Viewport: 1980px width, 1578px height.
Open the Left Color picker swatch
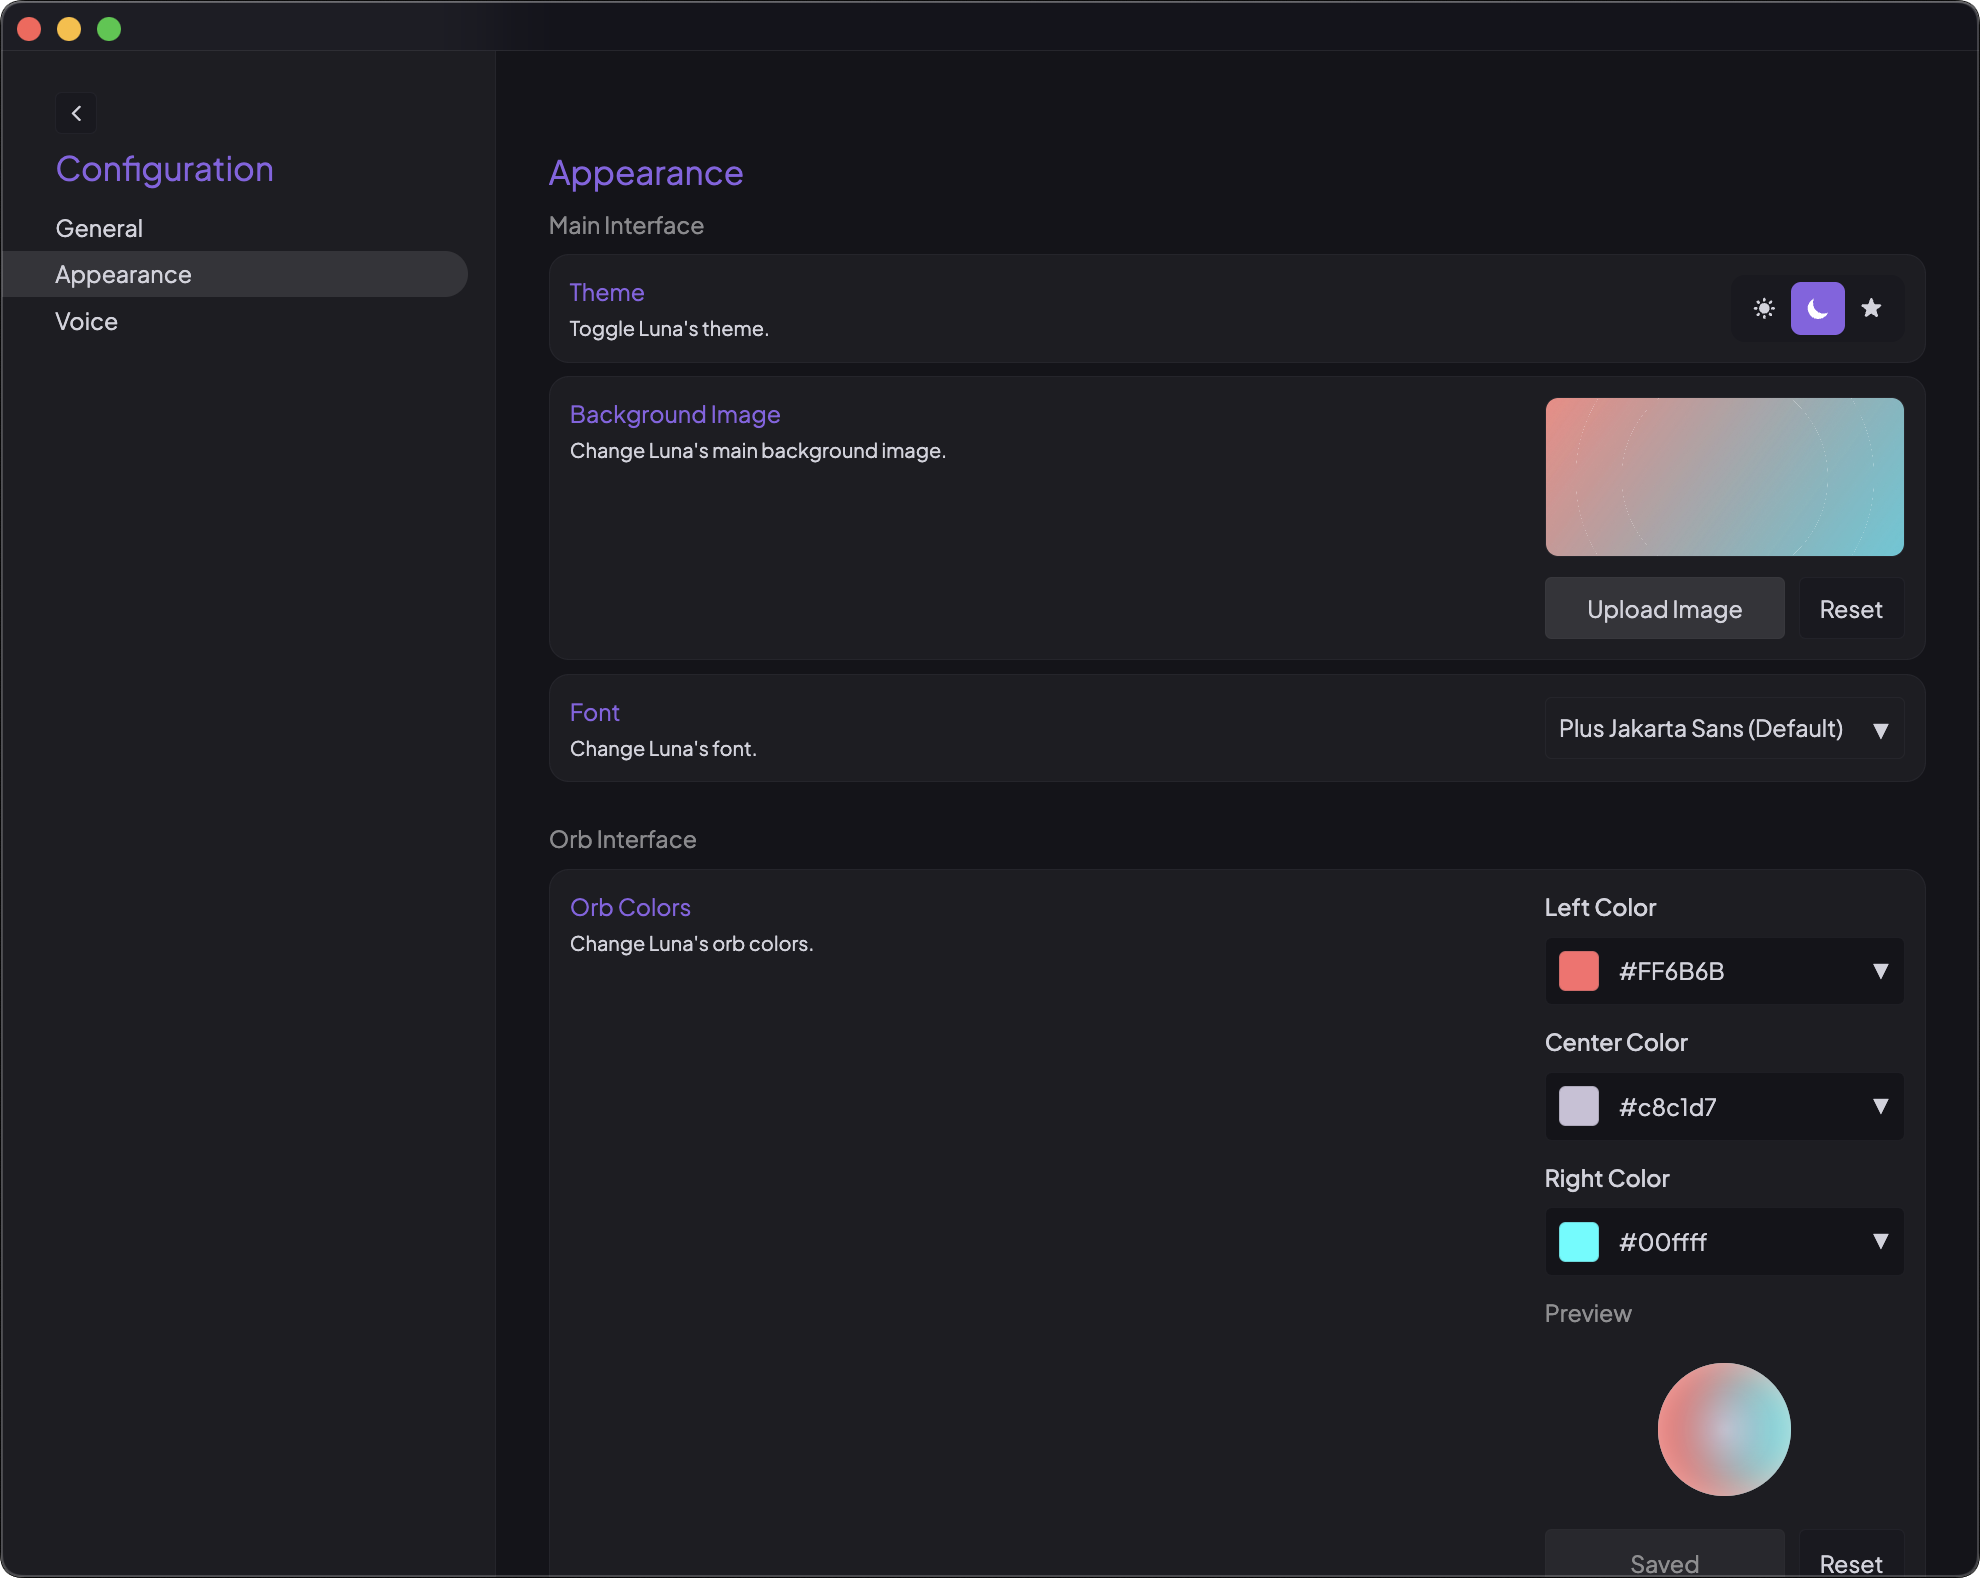click(x=1578, y=971)
